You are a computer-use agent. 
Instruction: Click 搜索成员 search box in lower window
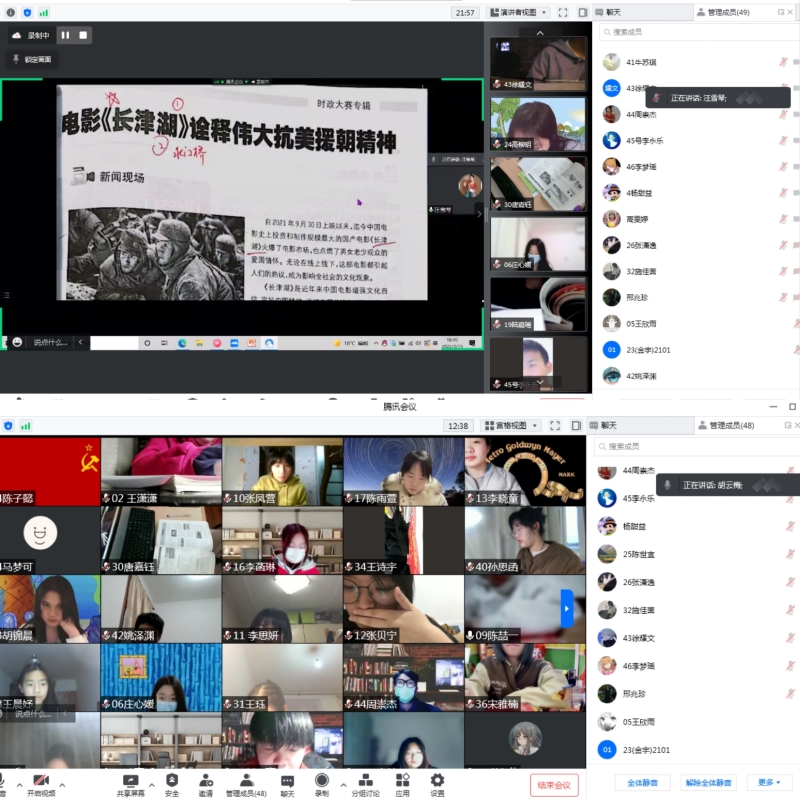tap(696, 446)
